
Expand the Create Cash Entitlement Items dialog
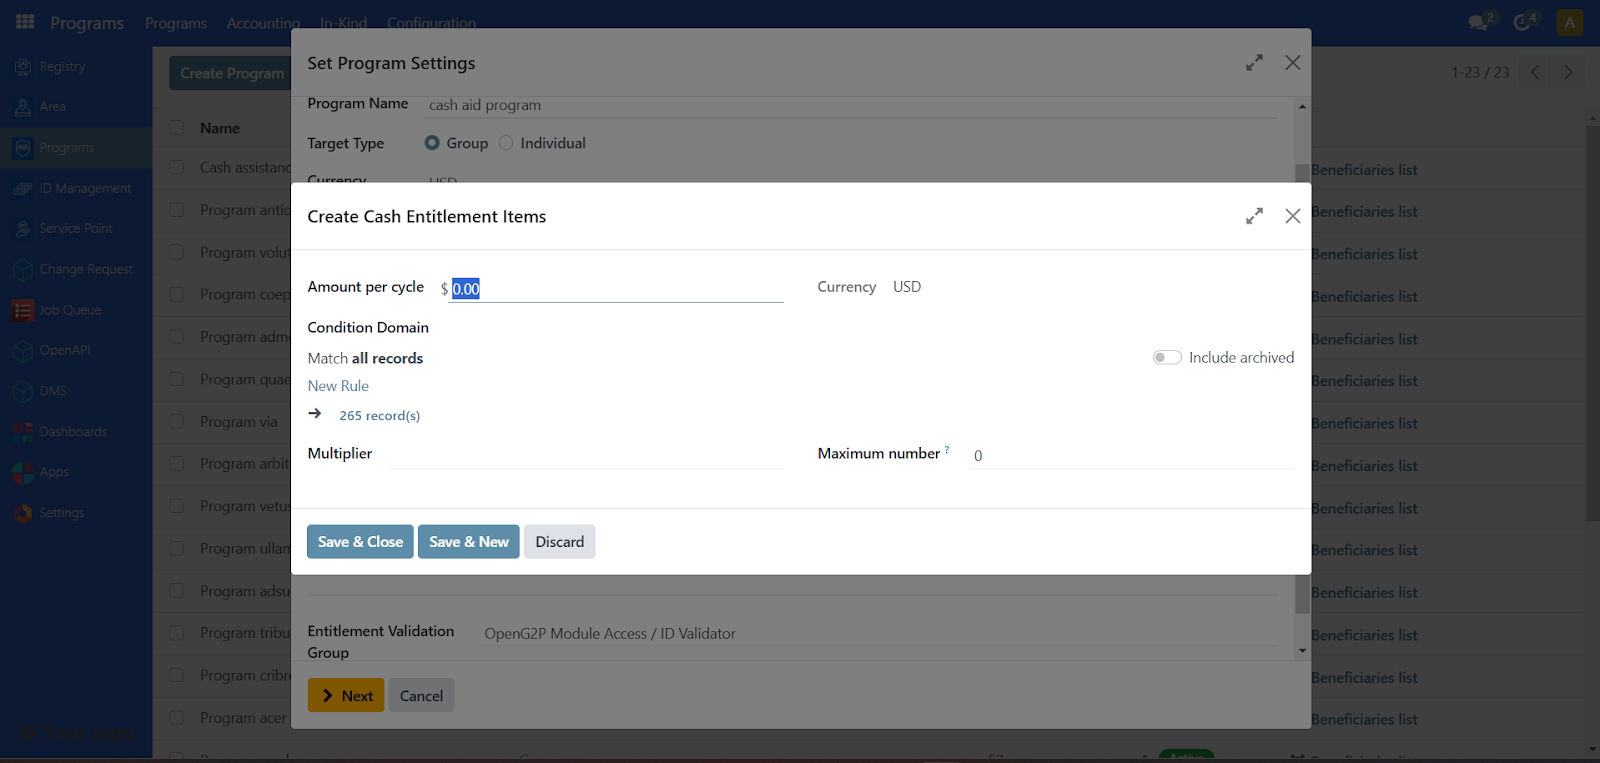[1254, 216]
